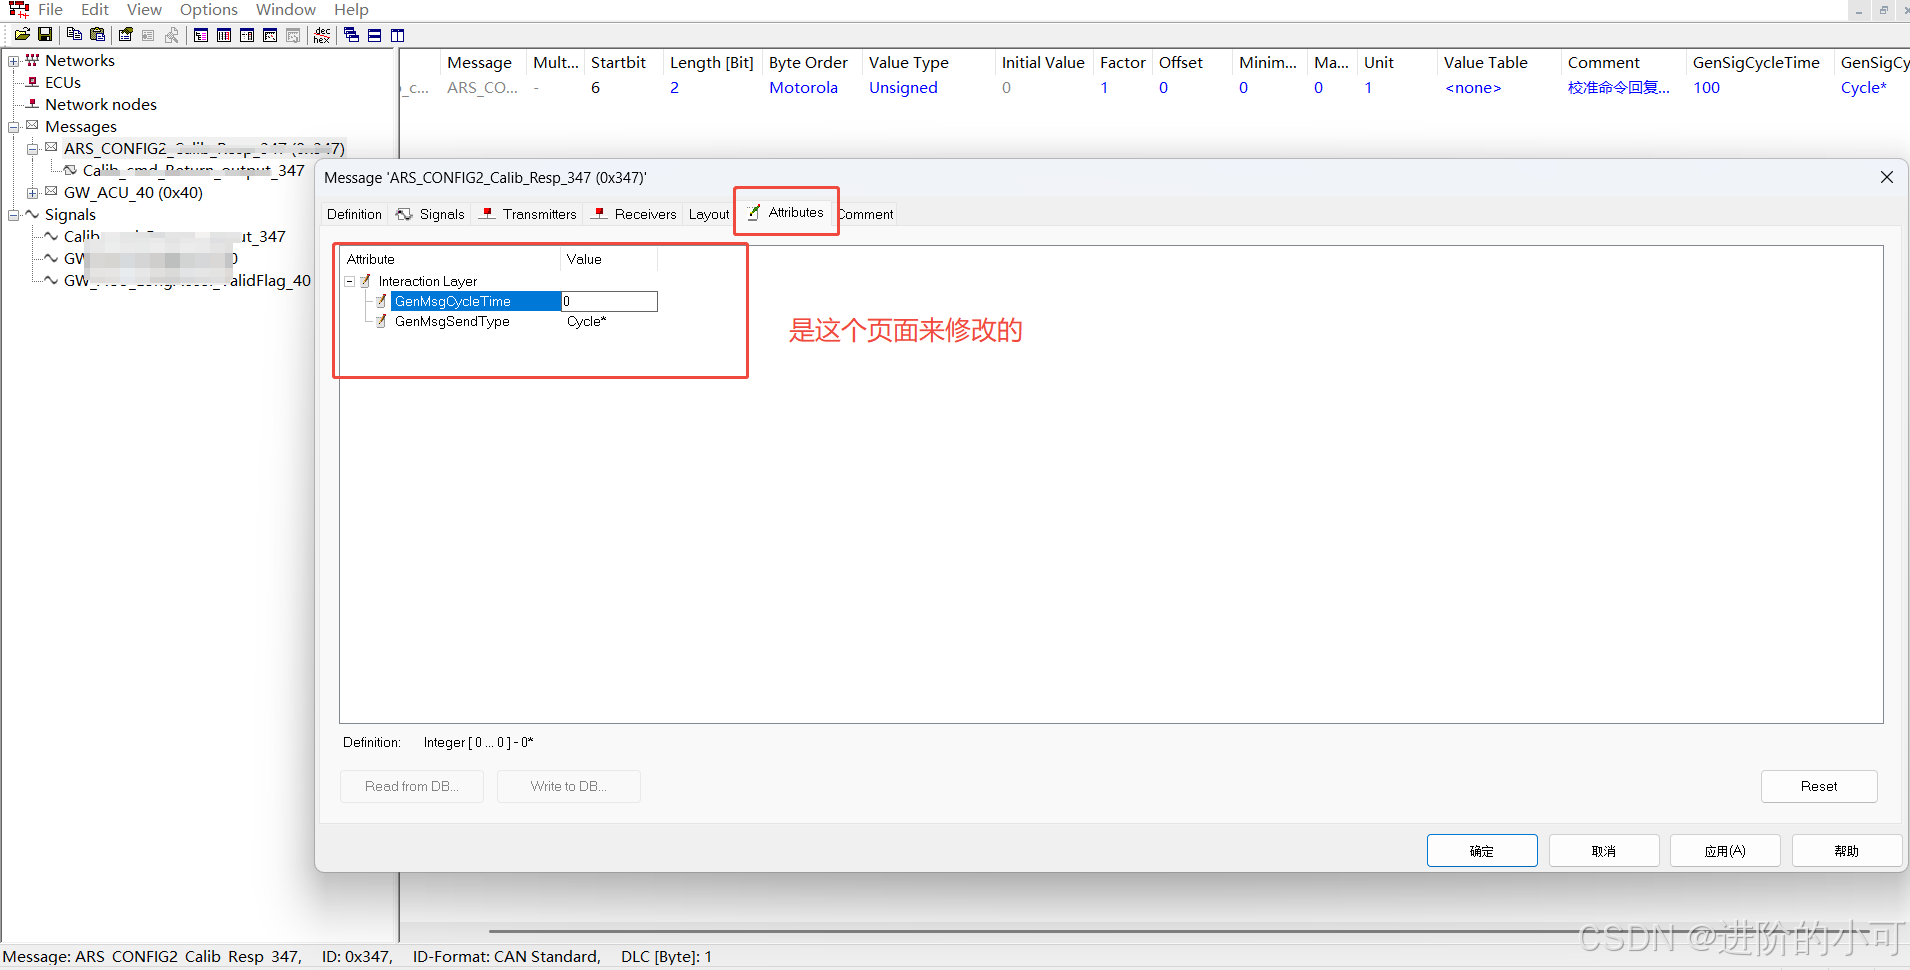Viewport: 1910px width, 970px height.
Task: Open the Window menu
Action: pyautogui.click(x=286, y=9)
